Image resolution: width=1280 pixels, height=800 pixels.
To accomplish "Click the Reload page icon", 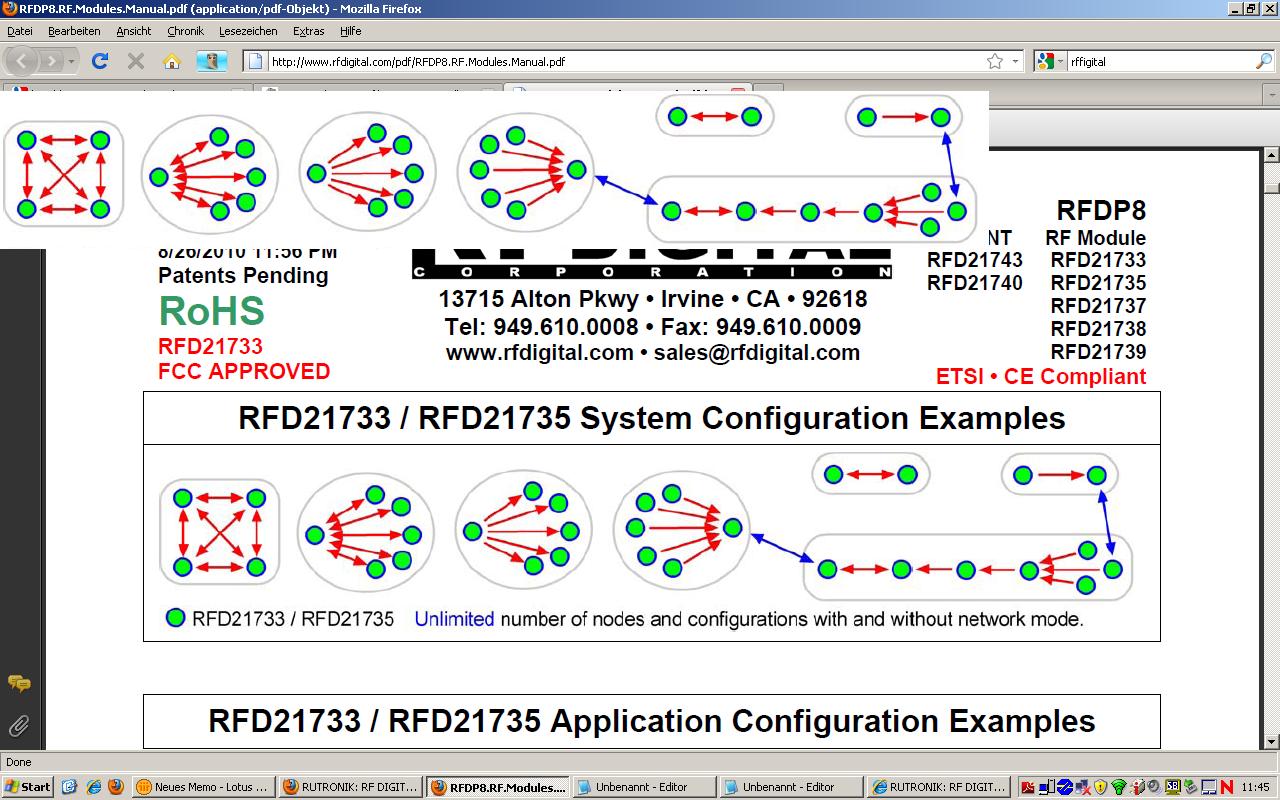I will point(100,61).
